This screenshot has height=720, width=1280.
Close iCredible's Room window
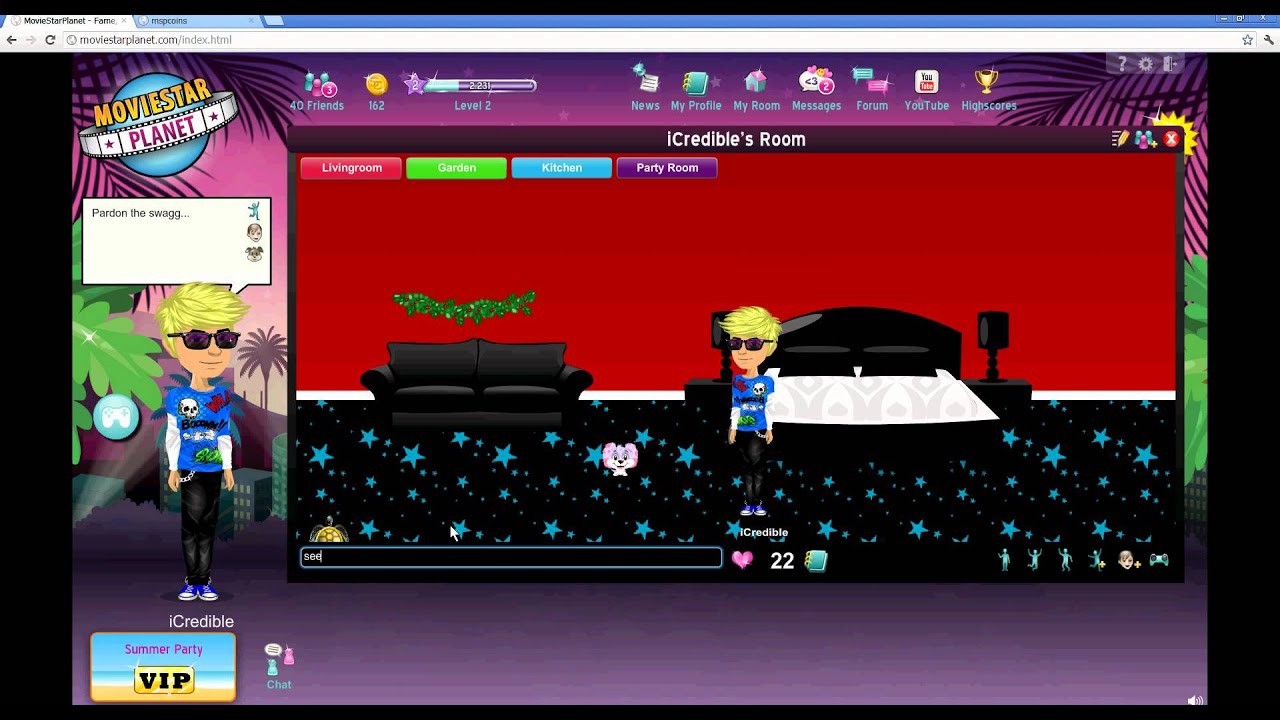point(1171,139)
